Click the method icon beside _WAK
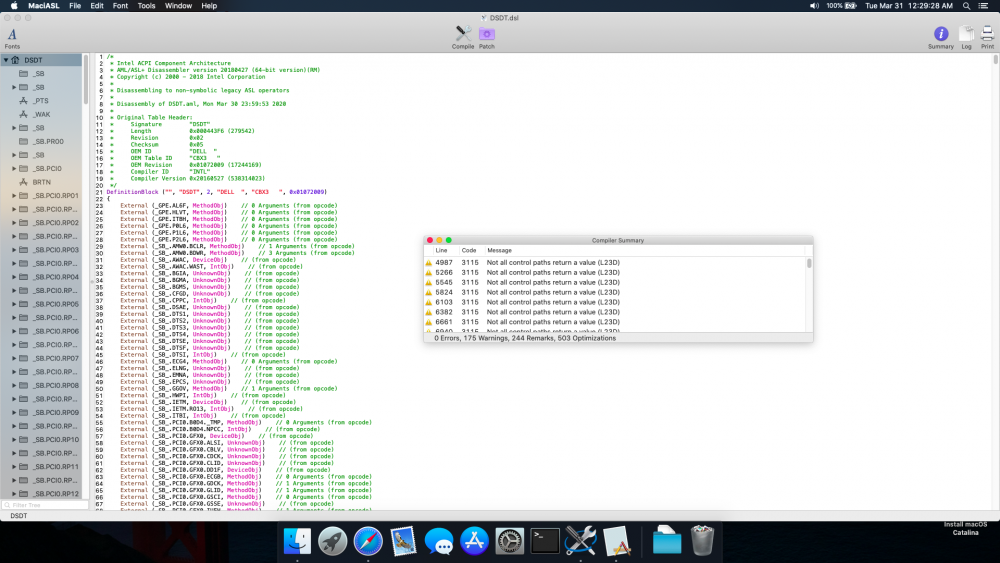The height and width of the screenshot is (563, 1000). [24, 114]
